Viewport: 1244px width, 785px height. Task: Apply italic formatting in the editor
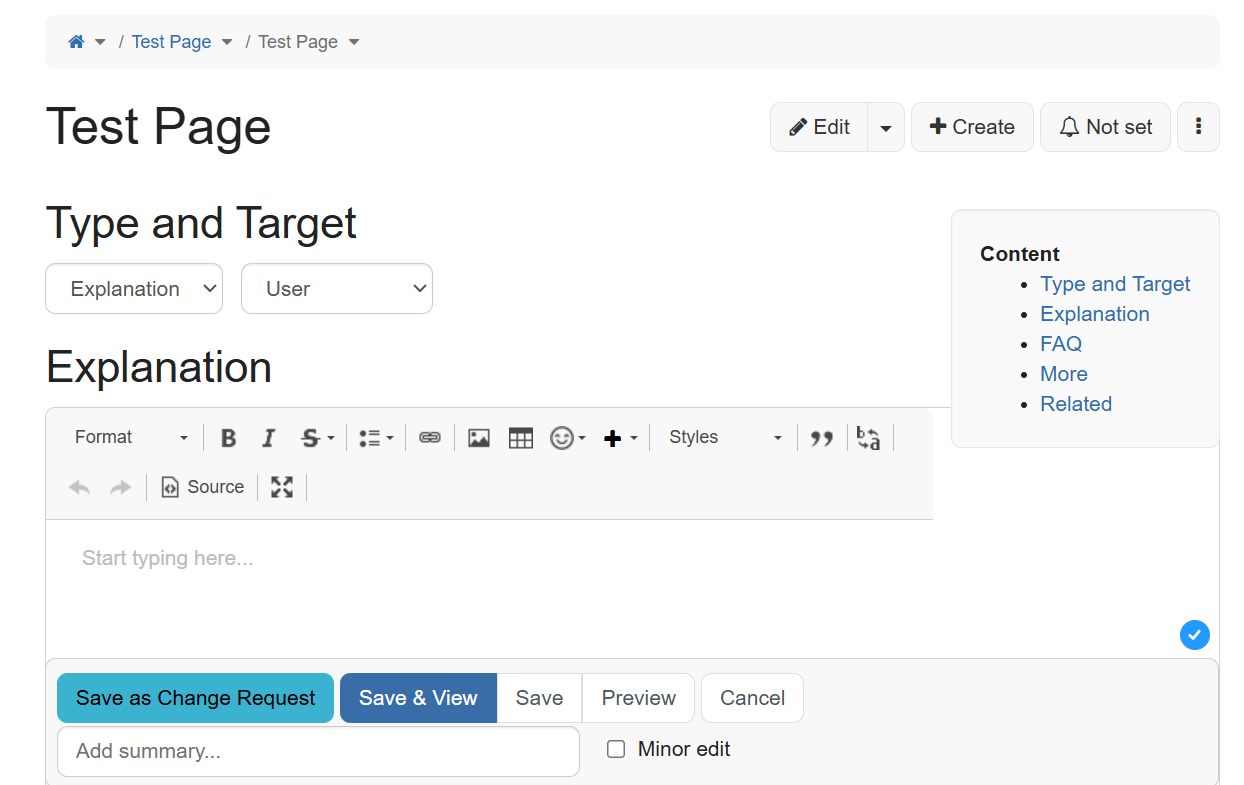[268, 438]
